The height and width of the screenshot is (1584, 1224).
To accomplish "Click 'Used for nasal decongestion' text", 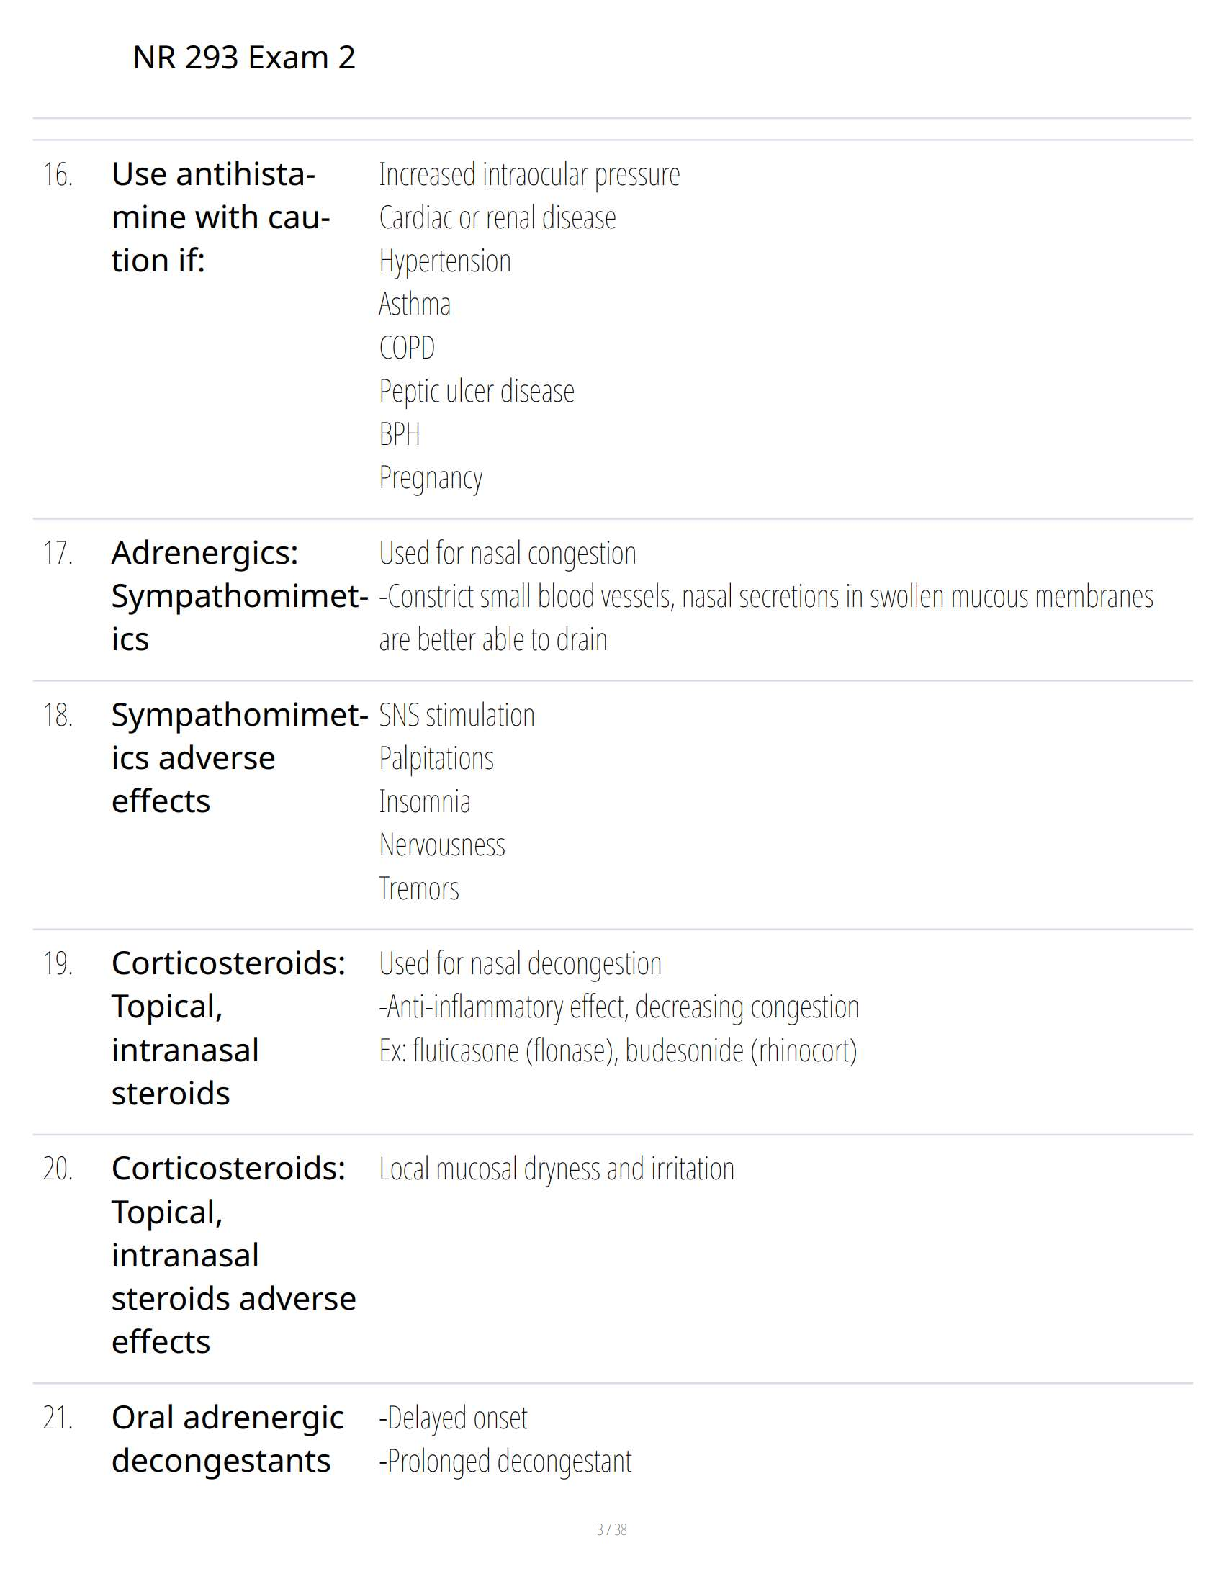I will coord(520,964).
